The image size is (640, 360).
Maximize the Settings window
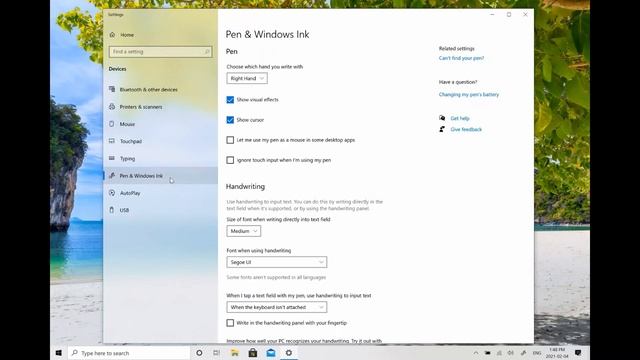point(509,15)
